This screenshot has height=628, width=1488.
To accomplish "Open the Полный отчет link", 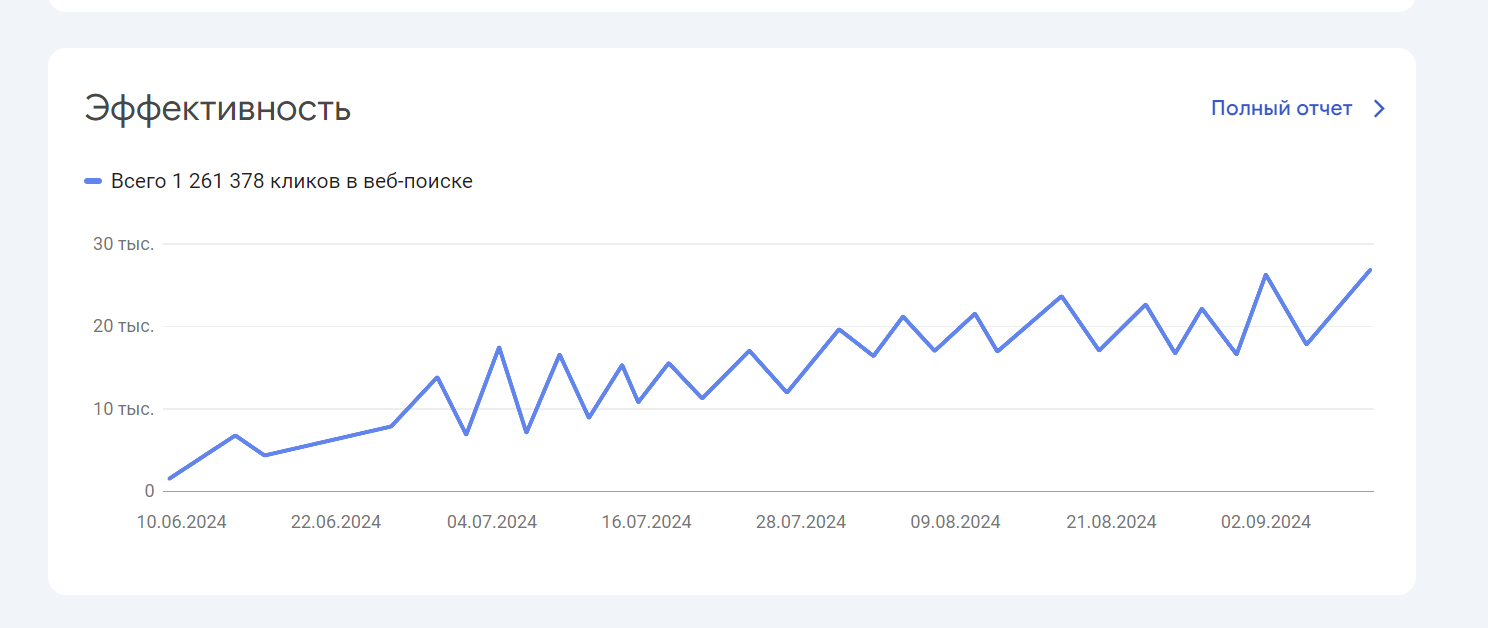I will click(x=1281, y=108).
